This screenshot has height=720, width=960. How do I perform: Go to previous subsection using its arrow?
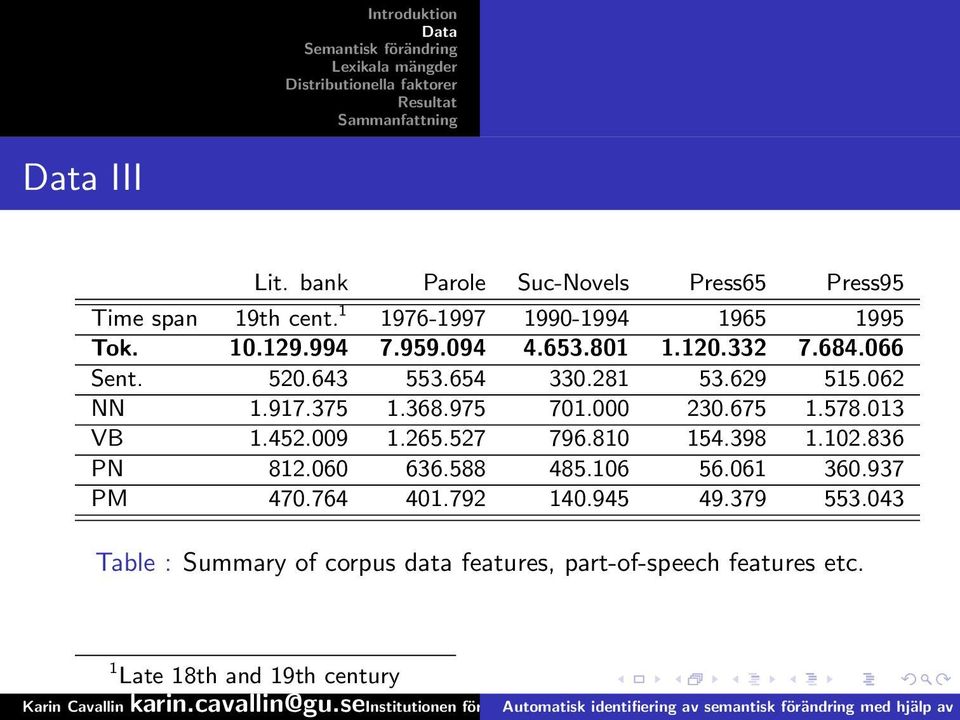click(x=736, y=679)
